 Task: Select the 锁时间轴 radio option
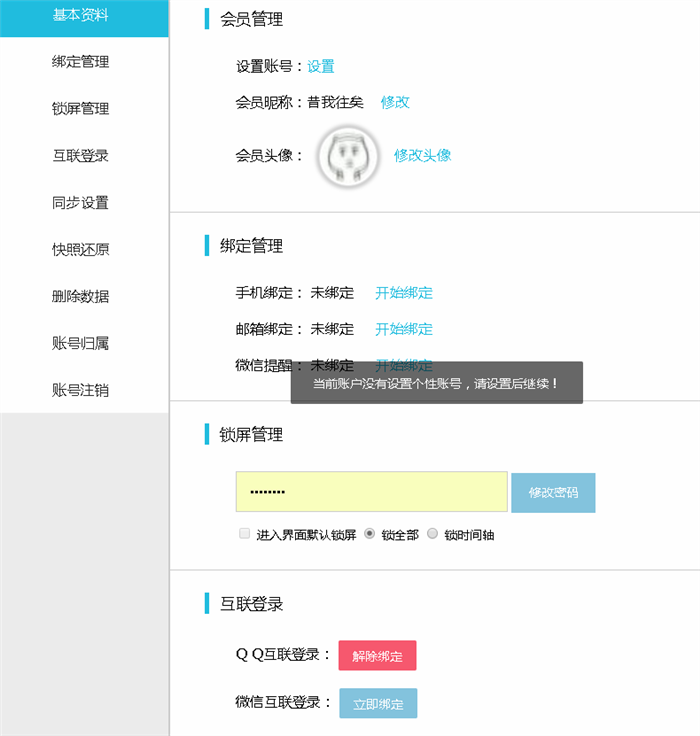(433, 534)
